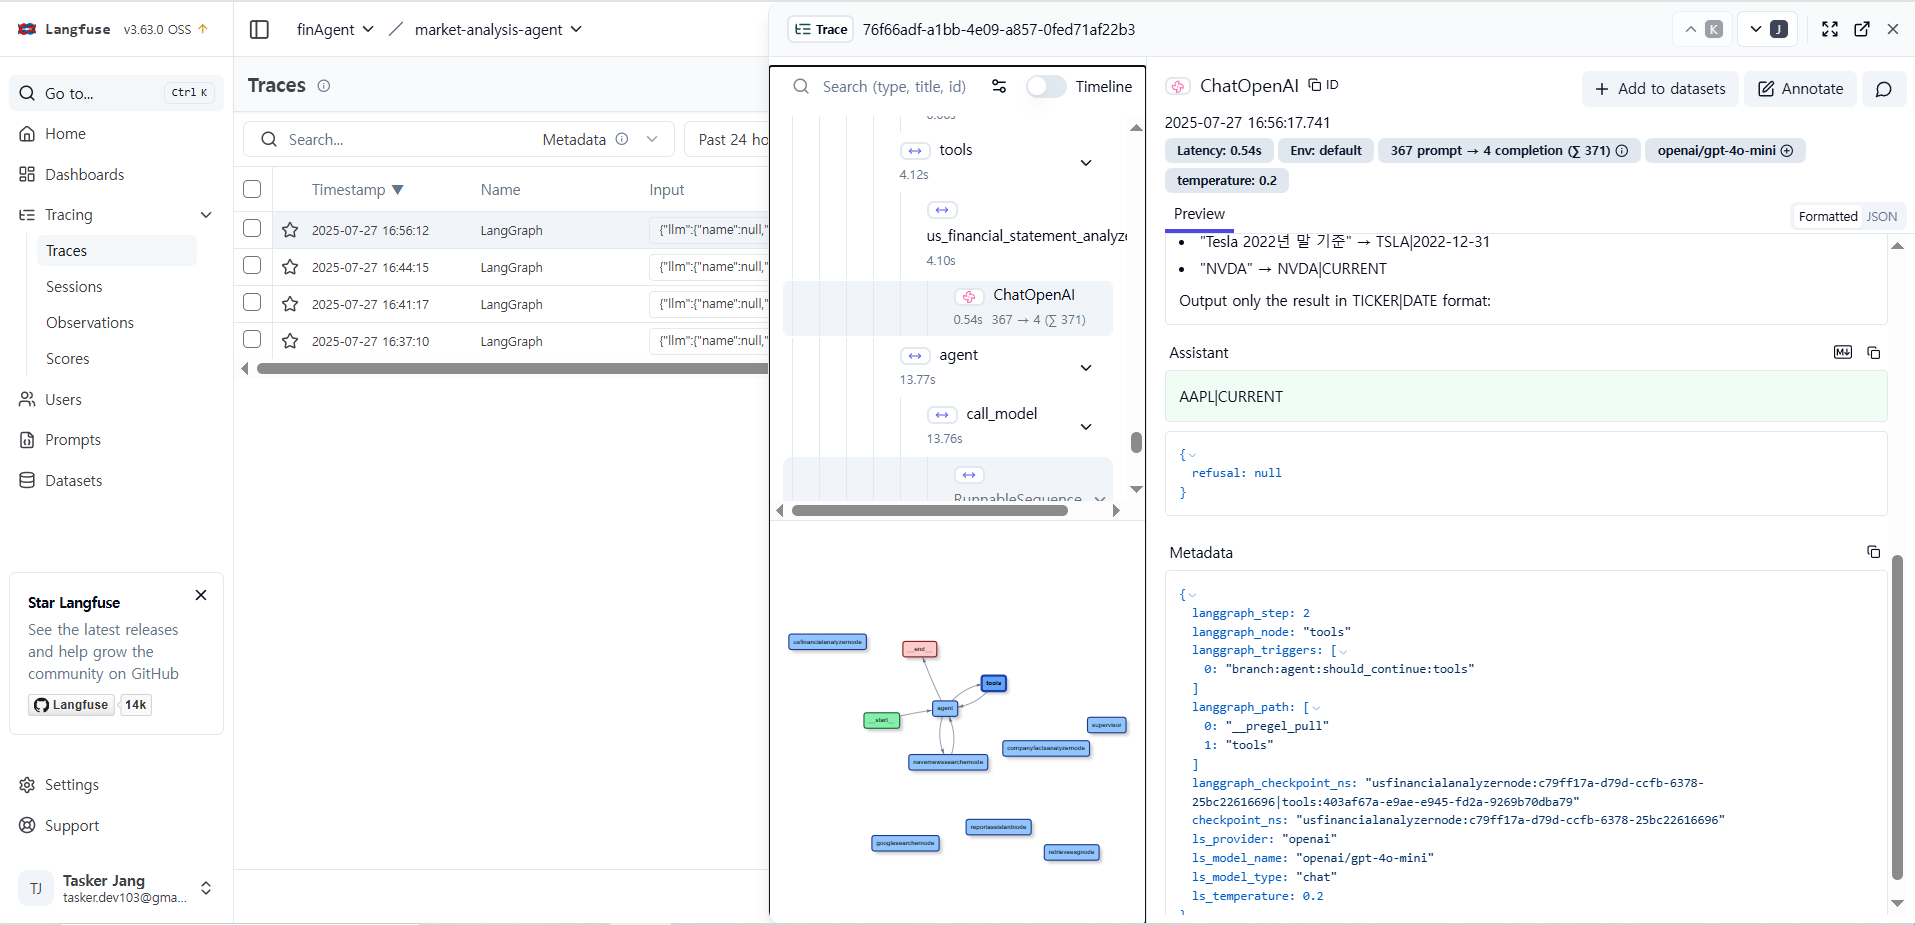
Task: Select the ChatOpenAI generation in tree
Action: pyautogui.click(x=948, y=307)
